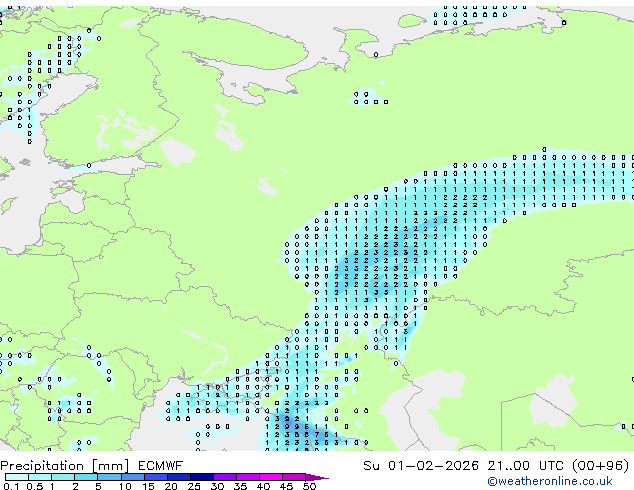Click the '(00+96)' forecast offset text
This screenshot has height=490, width=634.
click(601, 466)
